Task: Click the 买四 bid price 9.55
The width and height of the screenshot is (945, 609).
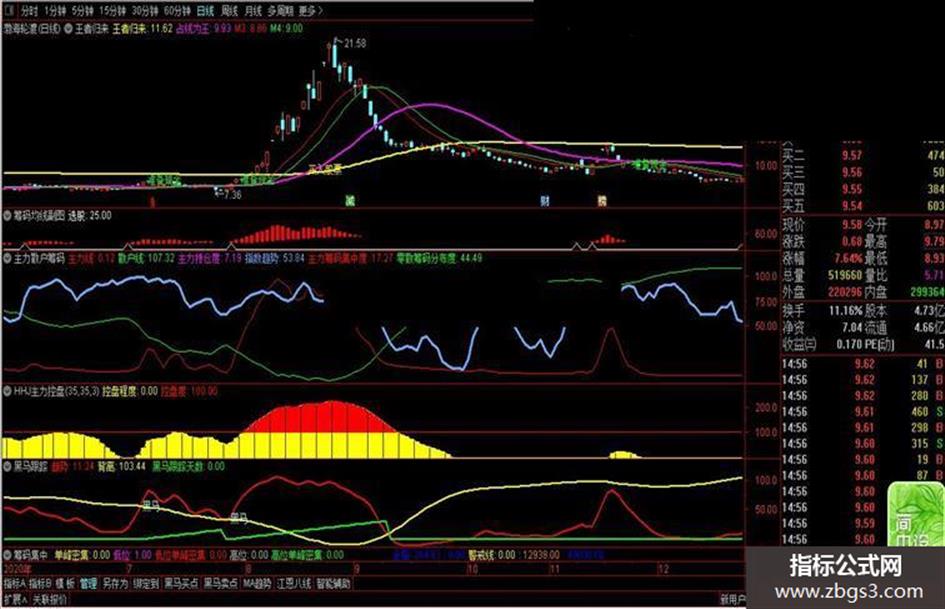Action: [x=852, y=189]
